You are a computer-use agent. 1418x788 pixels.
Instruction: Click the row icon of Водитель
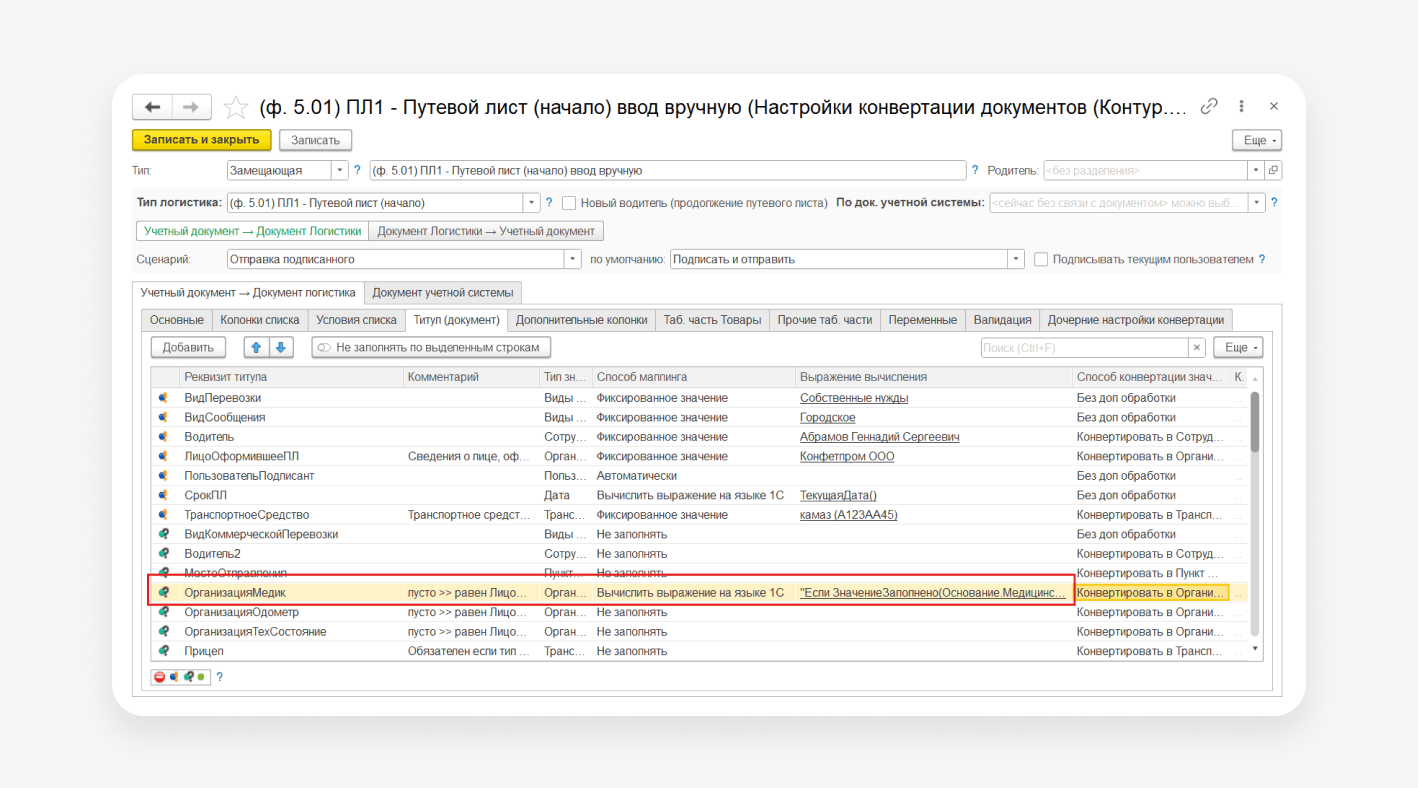(x=163, y=437)
